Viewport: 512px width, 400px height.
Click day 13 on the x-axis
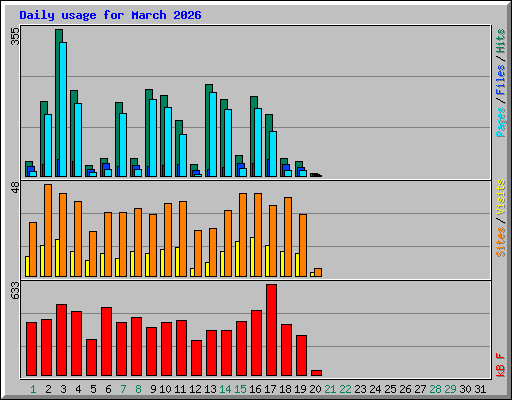click(210, 389)
